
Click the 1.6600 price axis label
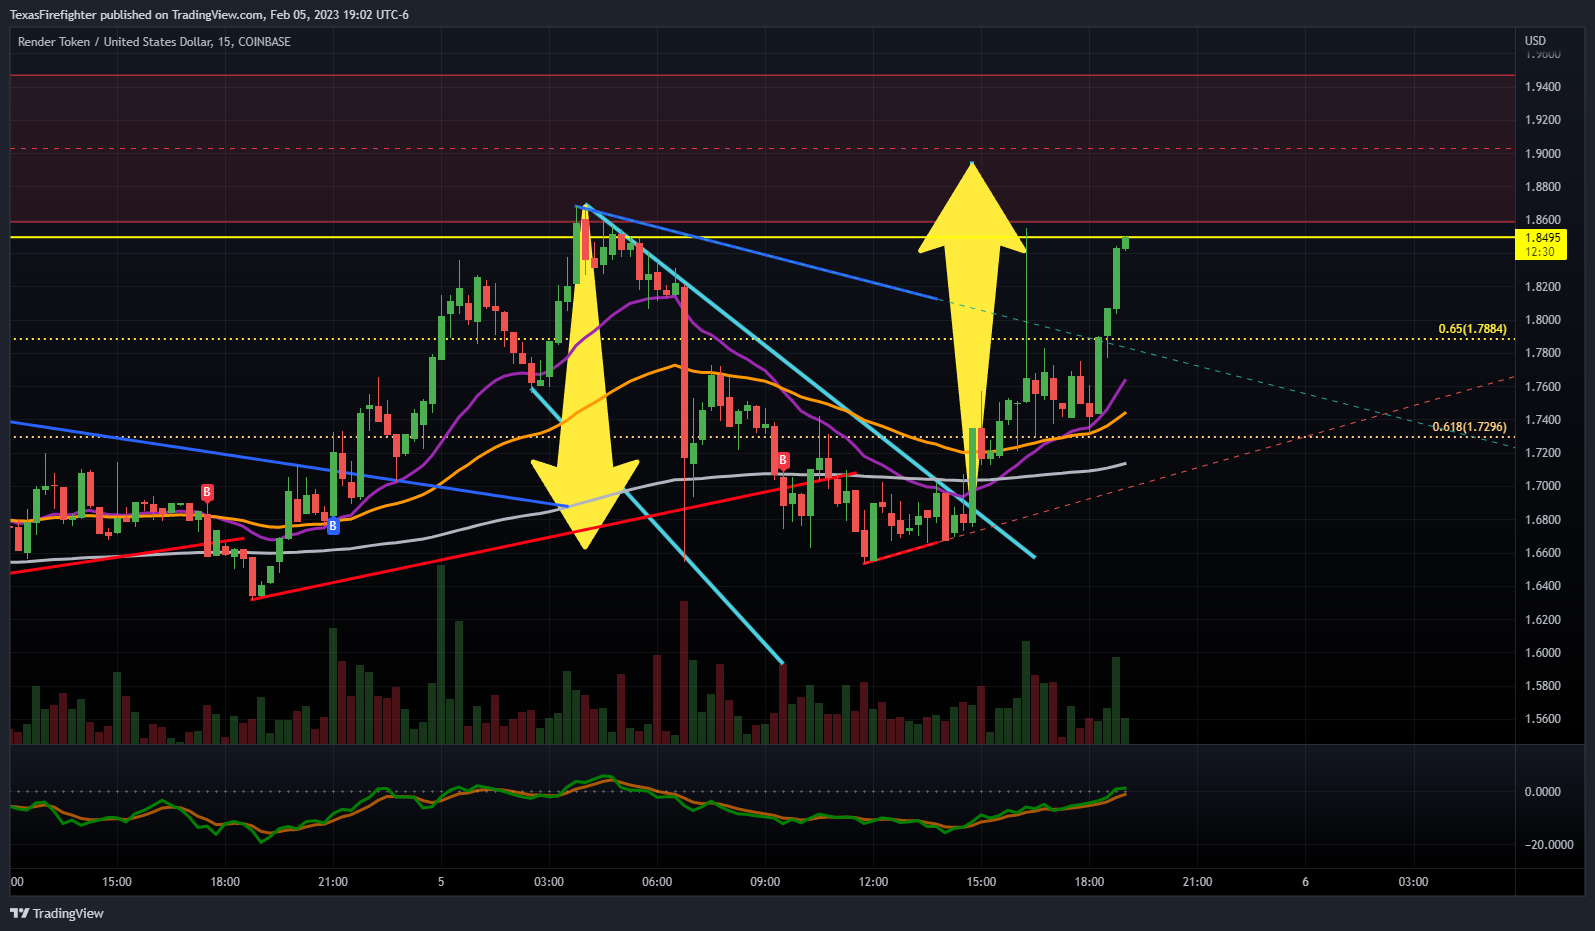[1542, 553]
